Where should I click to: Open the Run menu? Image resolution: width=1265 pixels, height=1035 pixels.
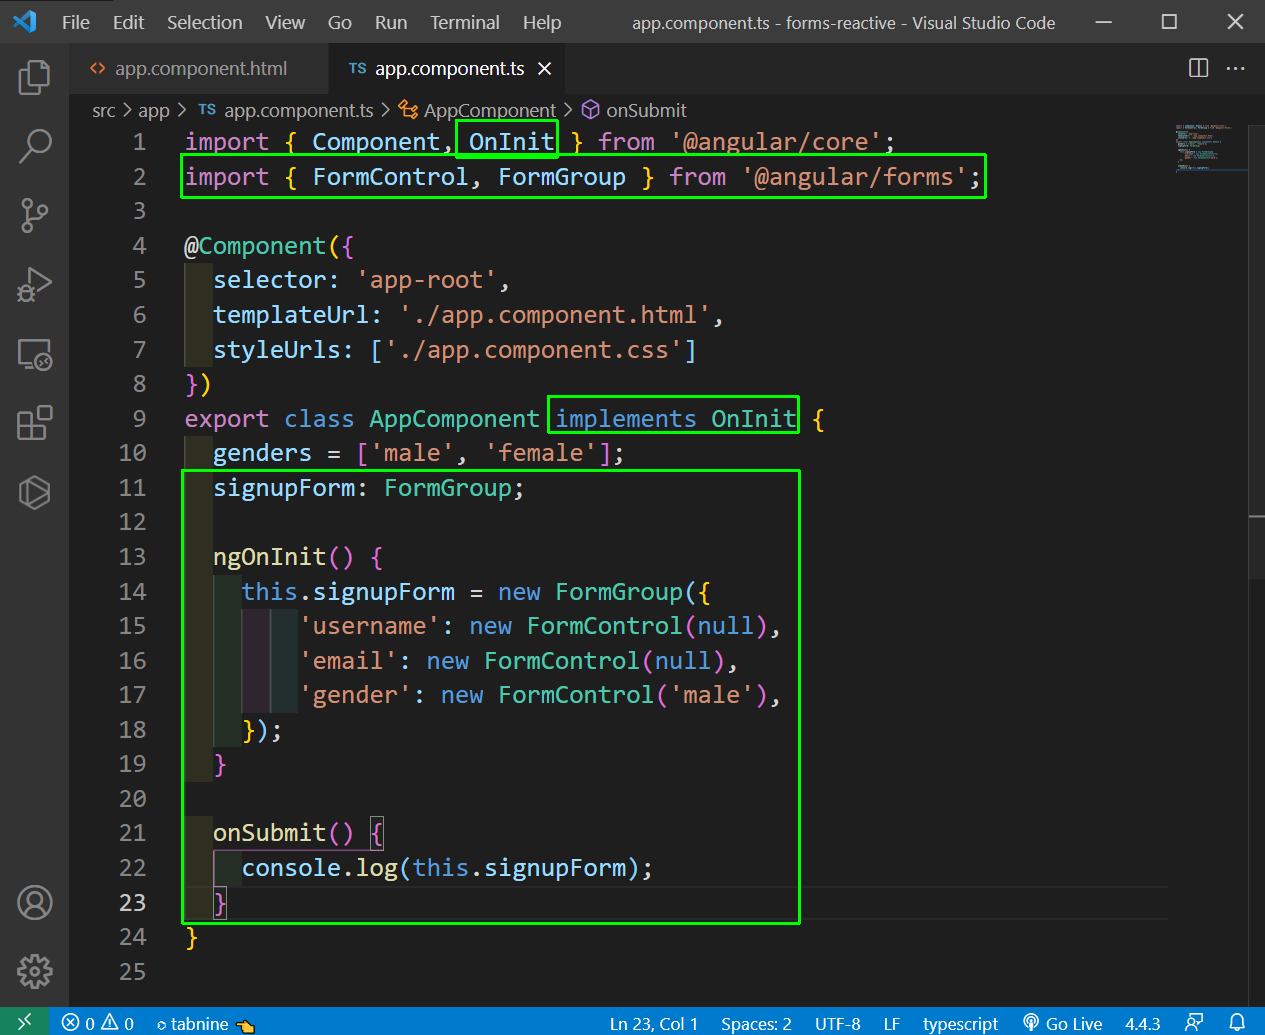click(391, 22)
